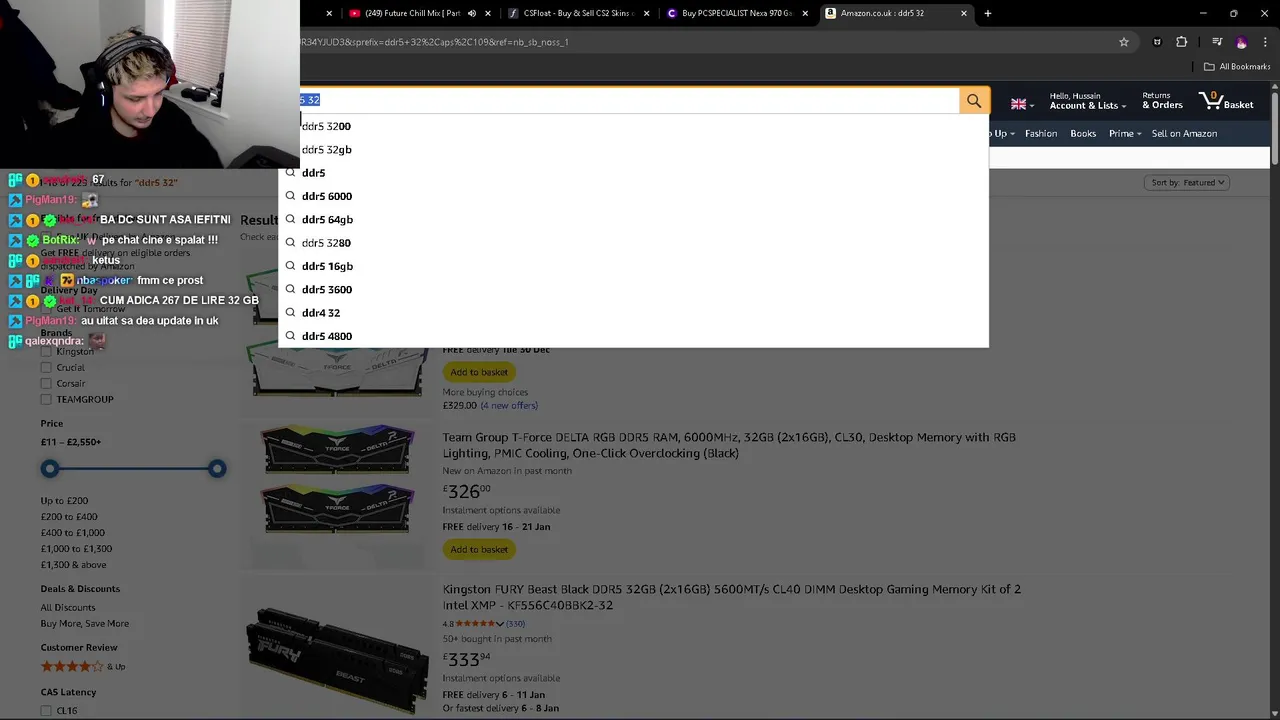The width and height of the screenshot is (1280, 720).
Task: Open the Sell on Amazon link
Action: tap(1184, 133)
